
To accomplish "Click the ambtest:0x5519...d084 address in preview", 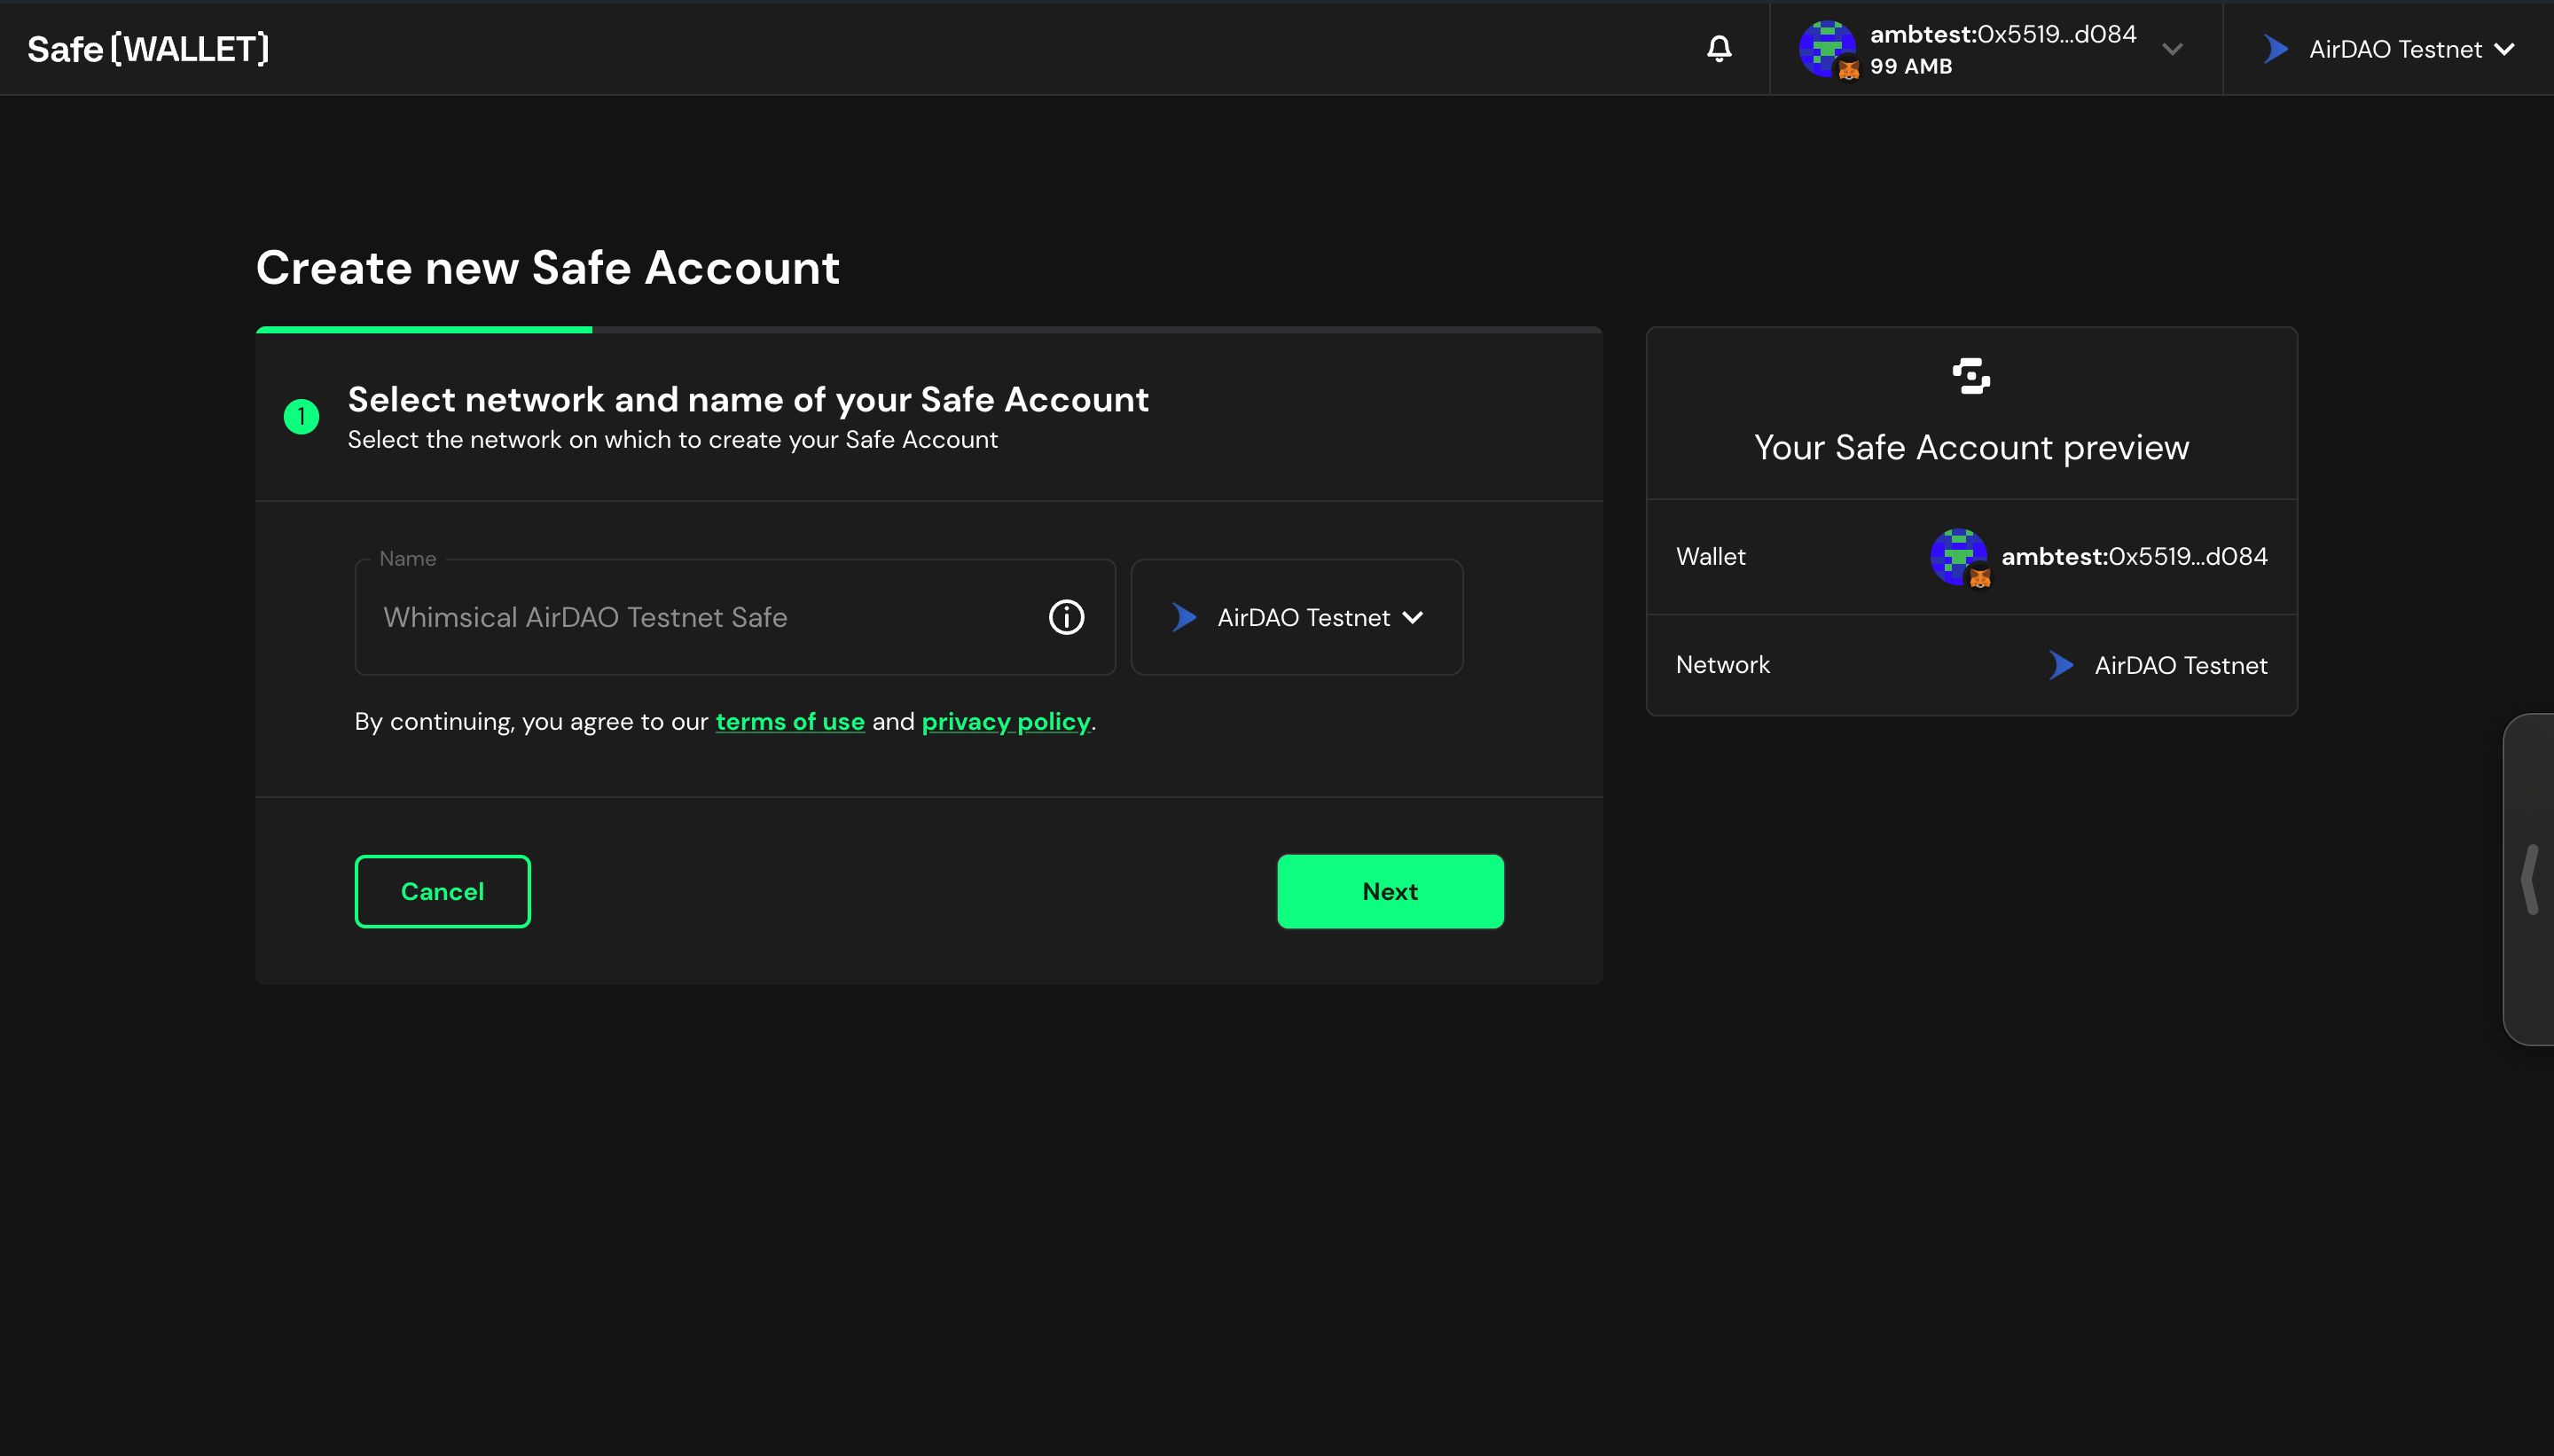I will tap(2134, 556).
